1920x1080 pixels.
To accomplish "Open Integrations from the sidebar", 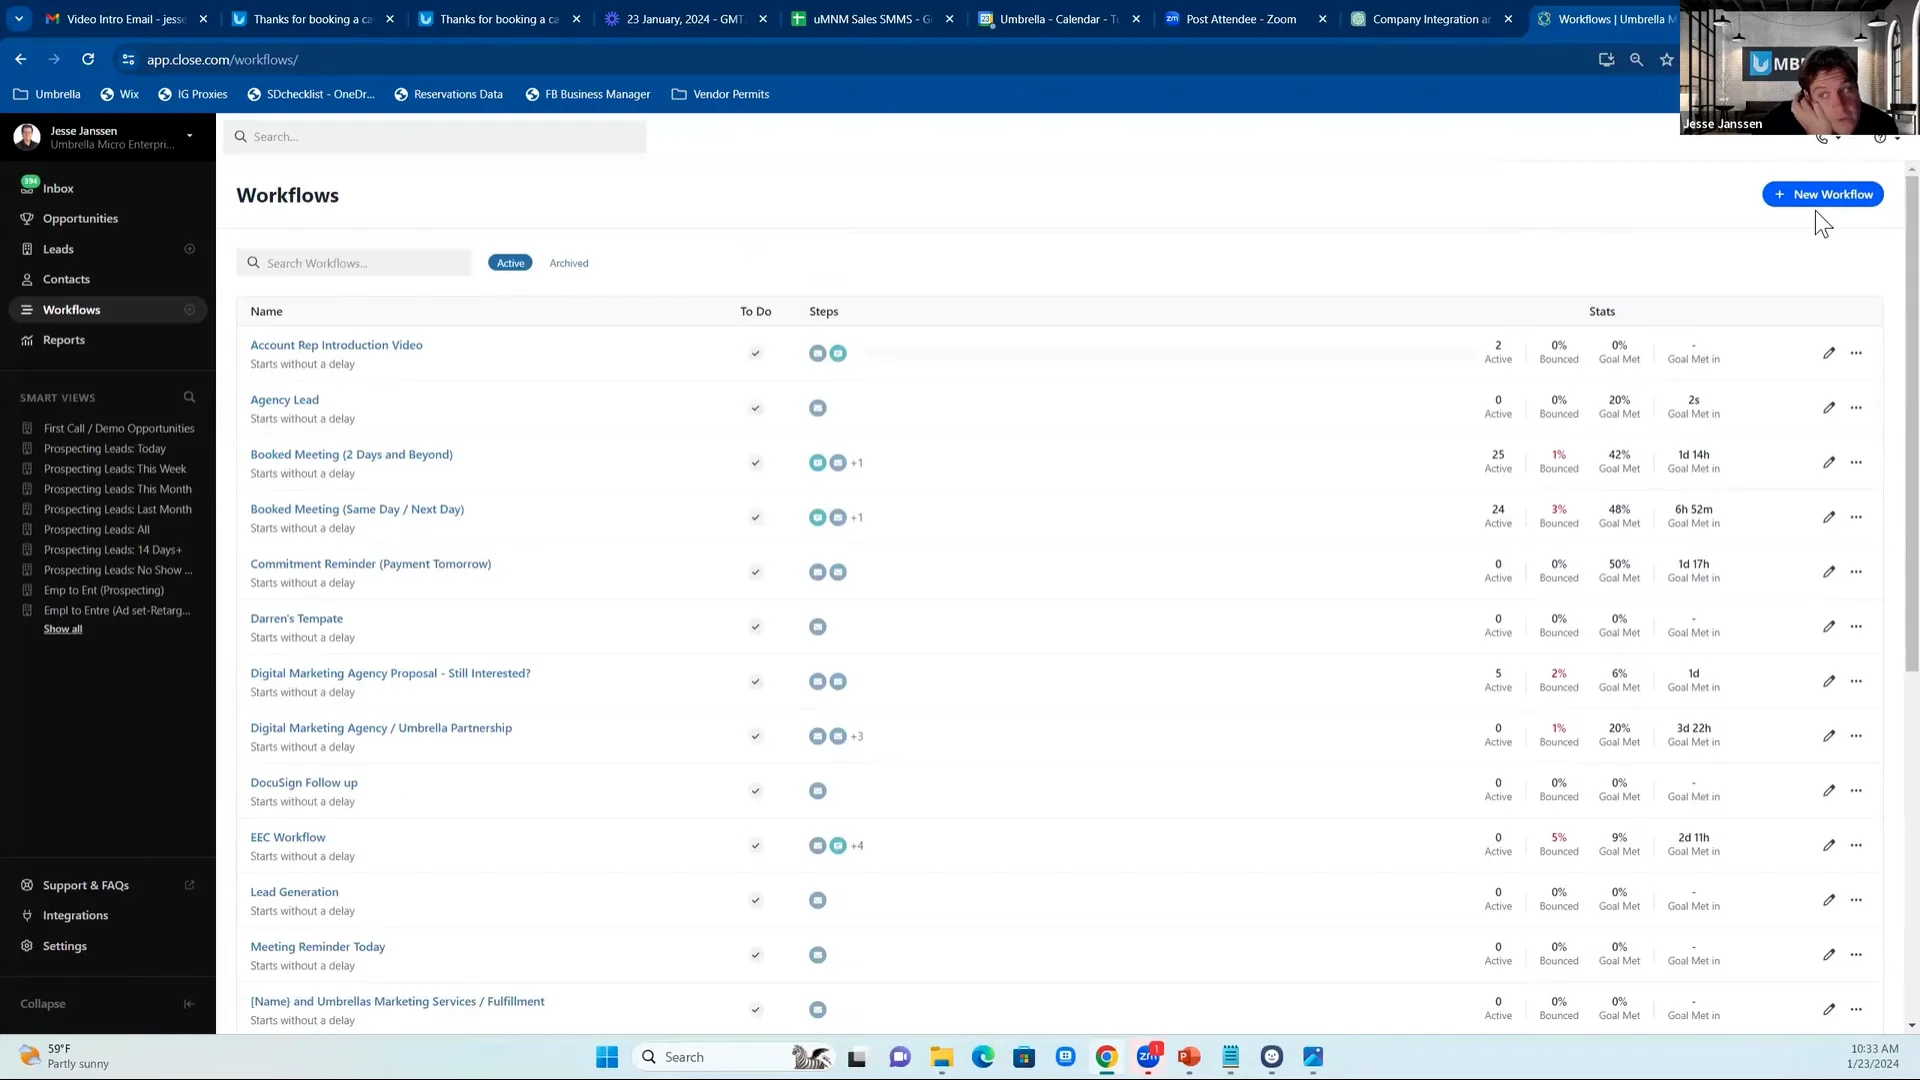I will point(75,916).
